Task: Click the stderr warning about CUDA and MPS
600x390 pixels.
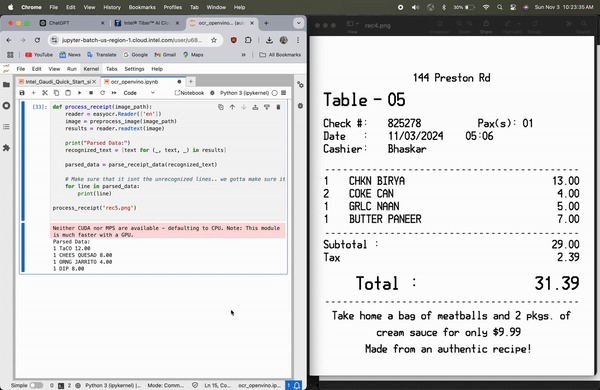Action: pos(168,231)
